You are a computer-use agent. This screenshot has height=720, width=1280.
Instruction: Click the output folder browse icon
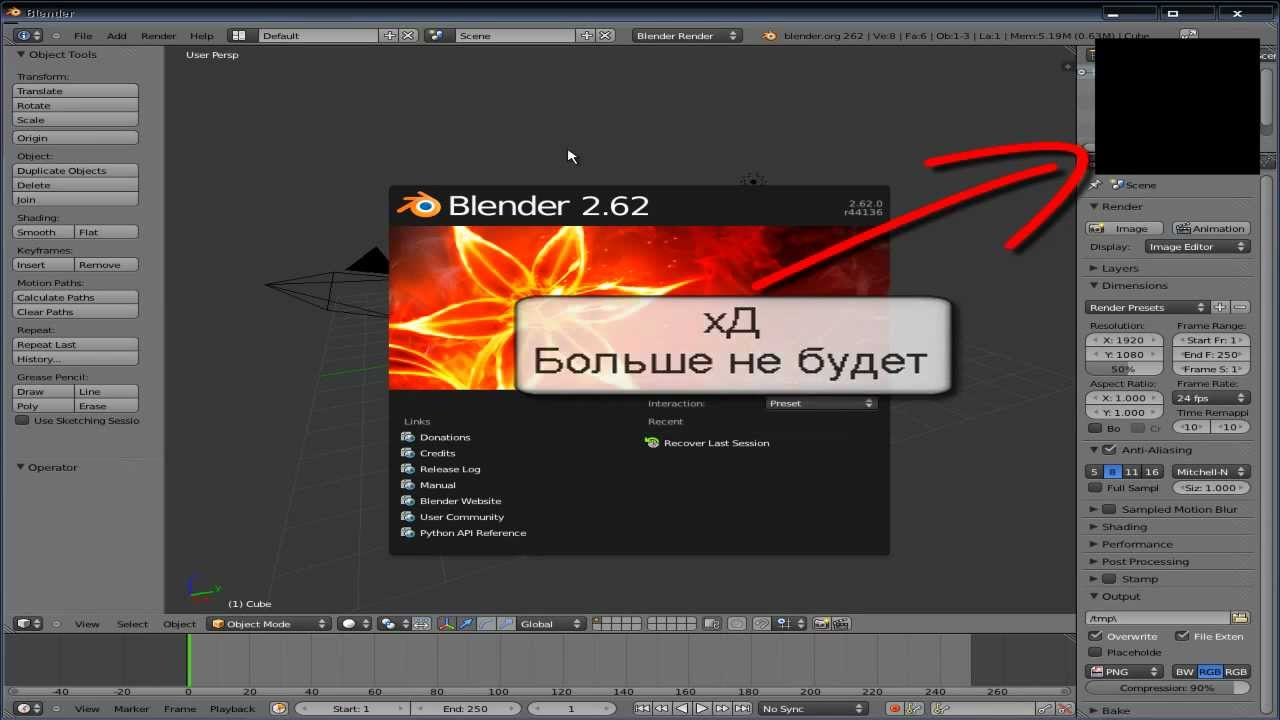pyautogui.click(x=1241, y=618)
